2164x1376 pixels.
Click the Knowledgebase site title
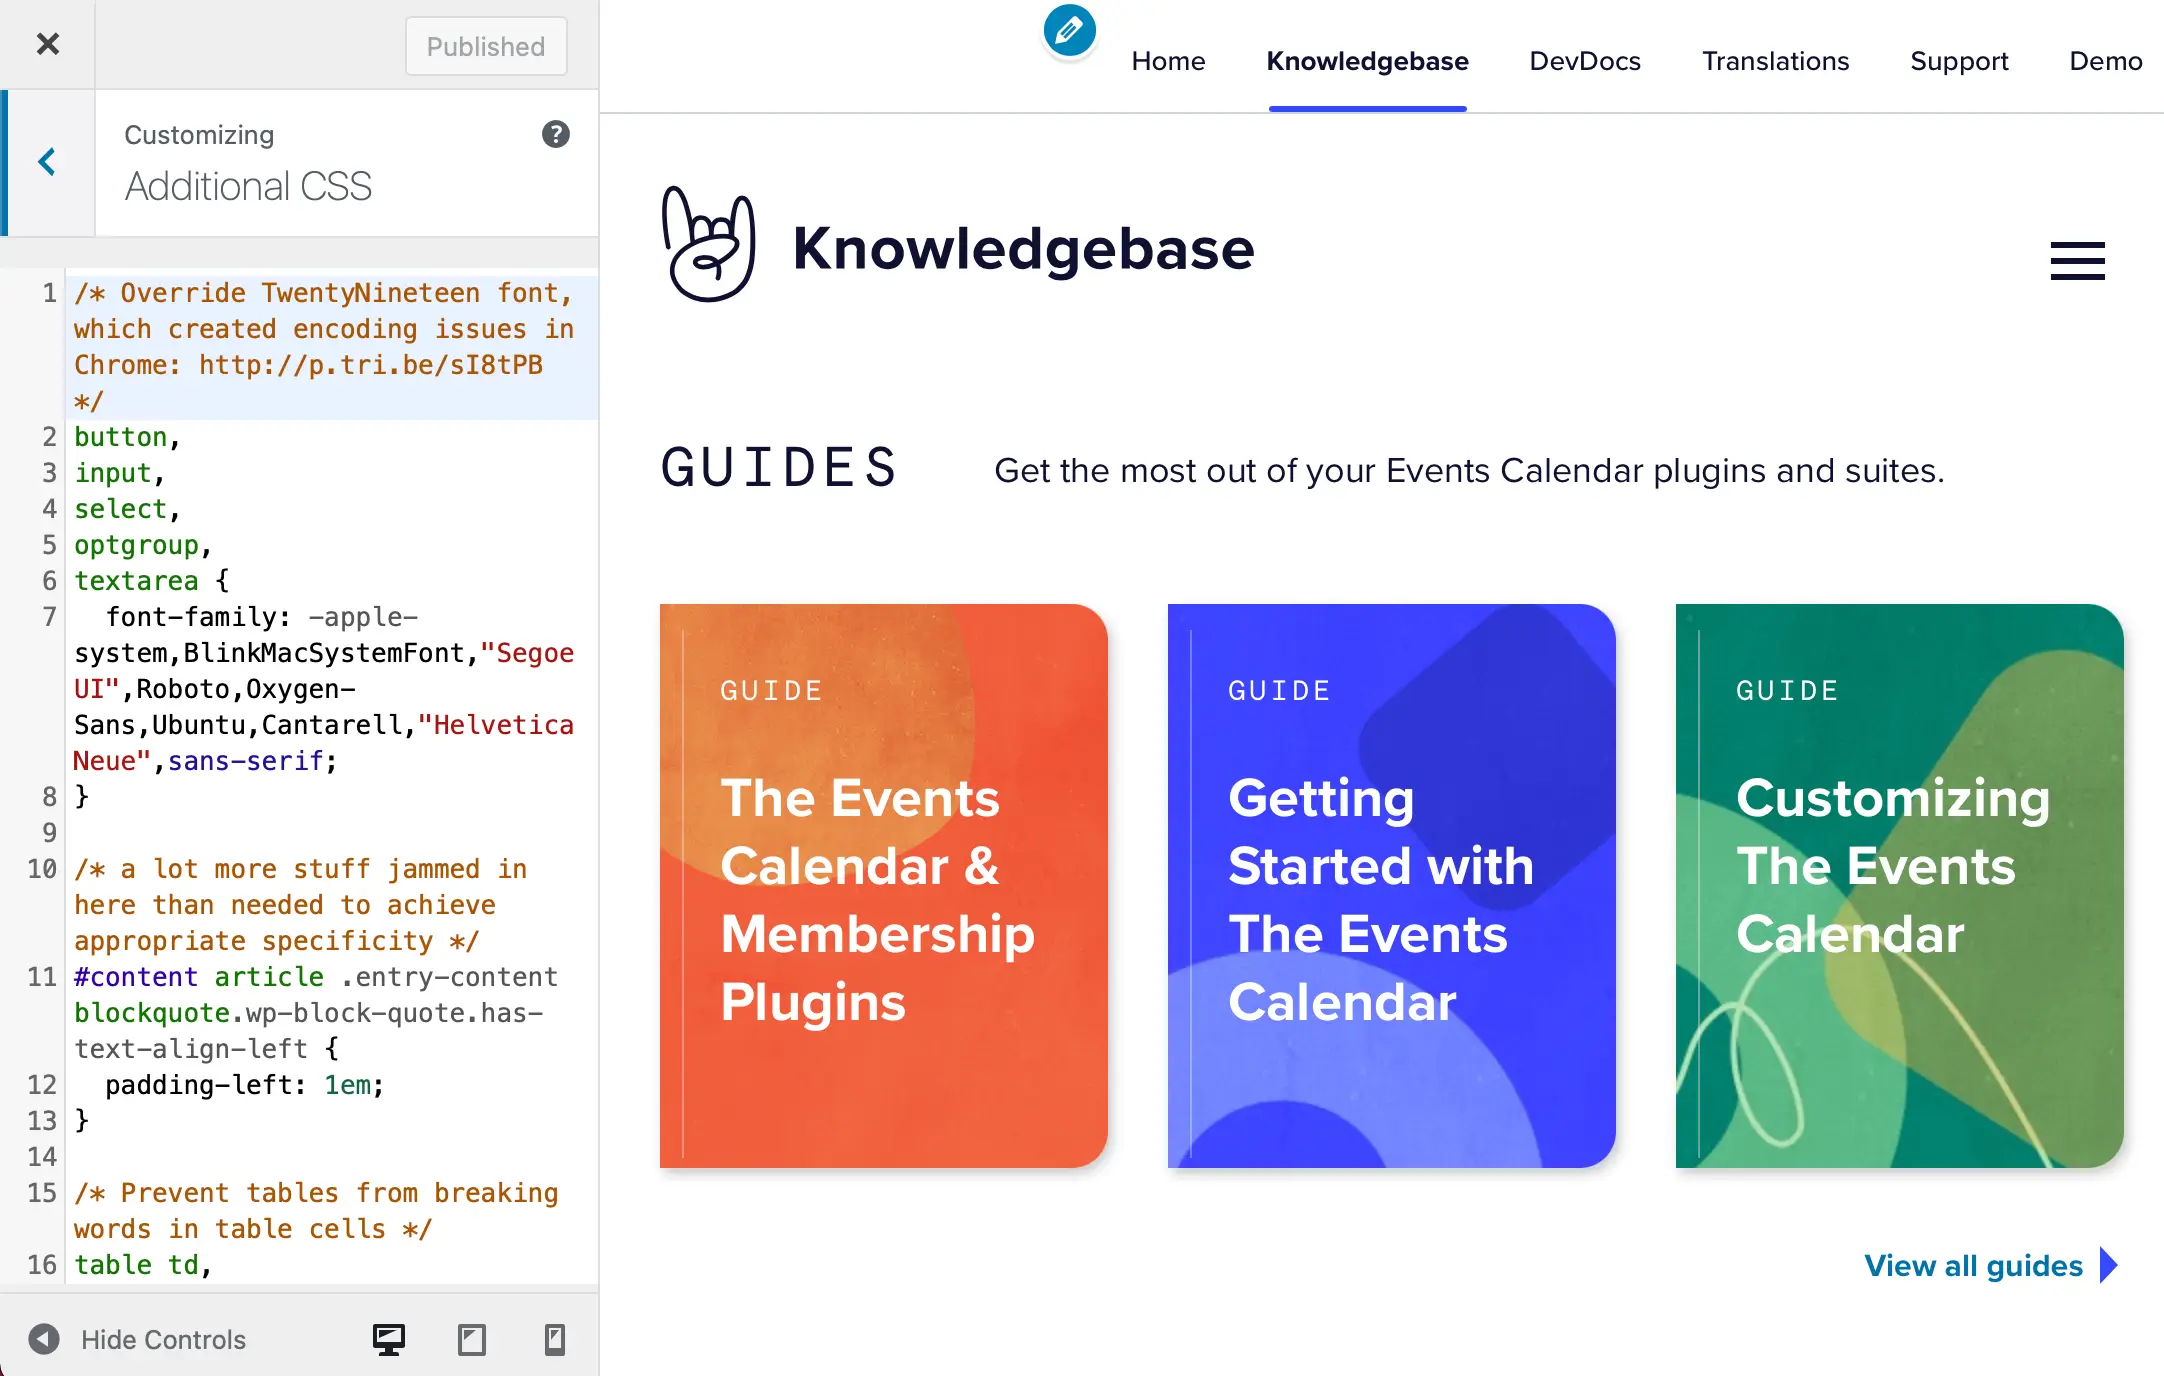[x=1023, y=248]
